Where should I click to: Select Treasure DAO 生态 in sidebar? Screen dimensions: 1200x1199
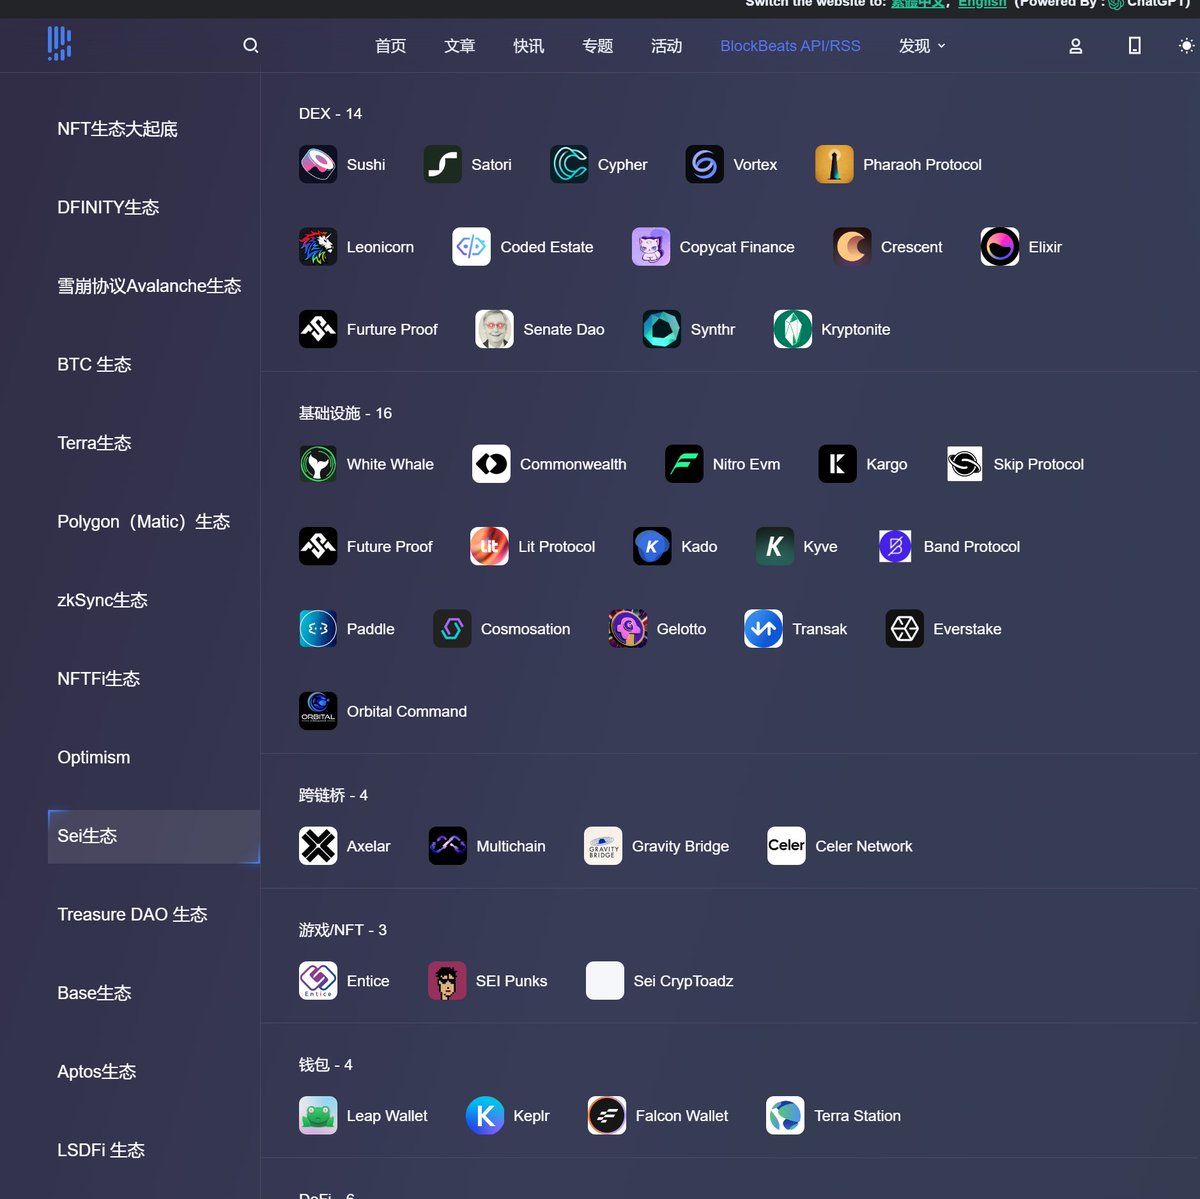pos(132,915)
